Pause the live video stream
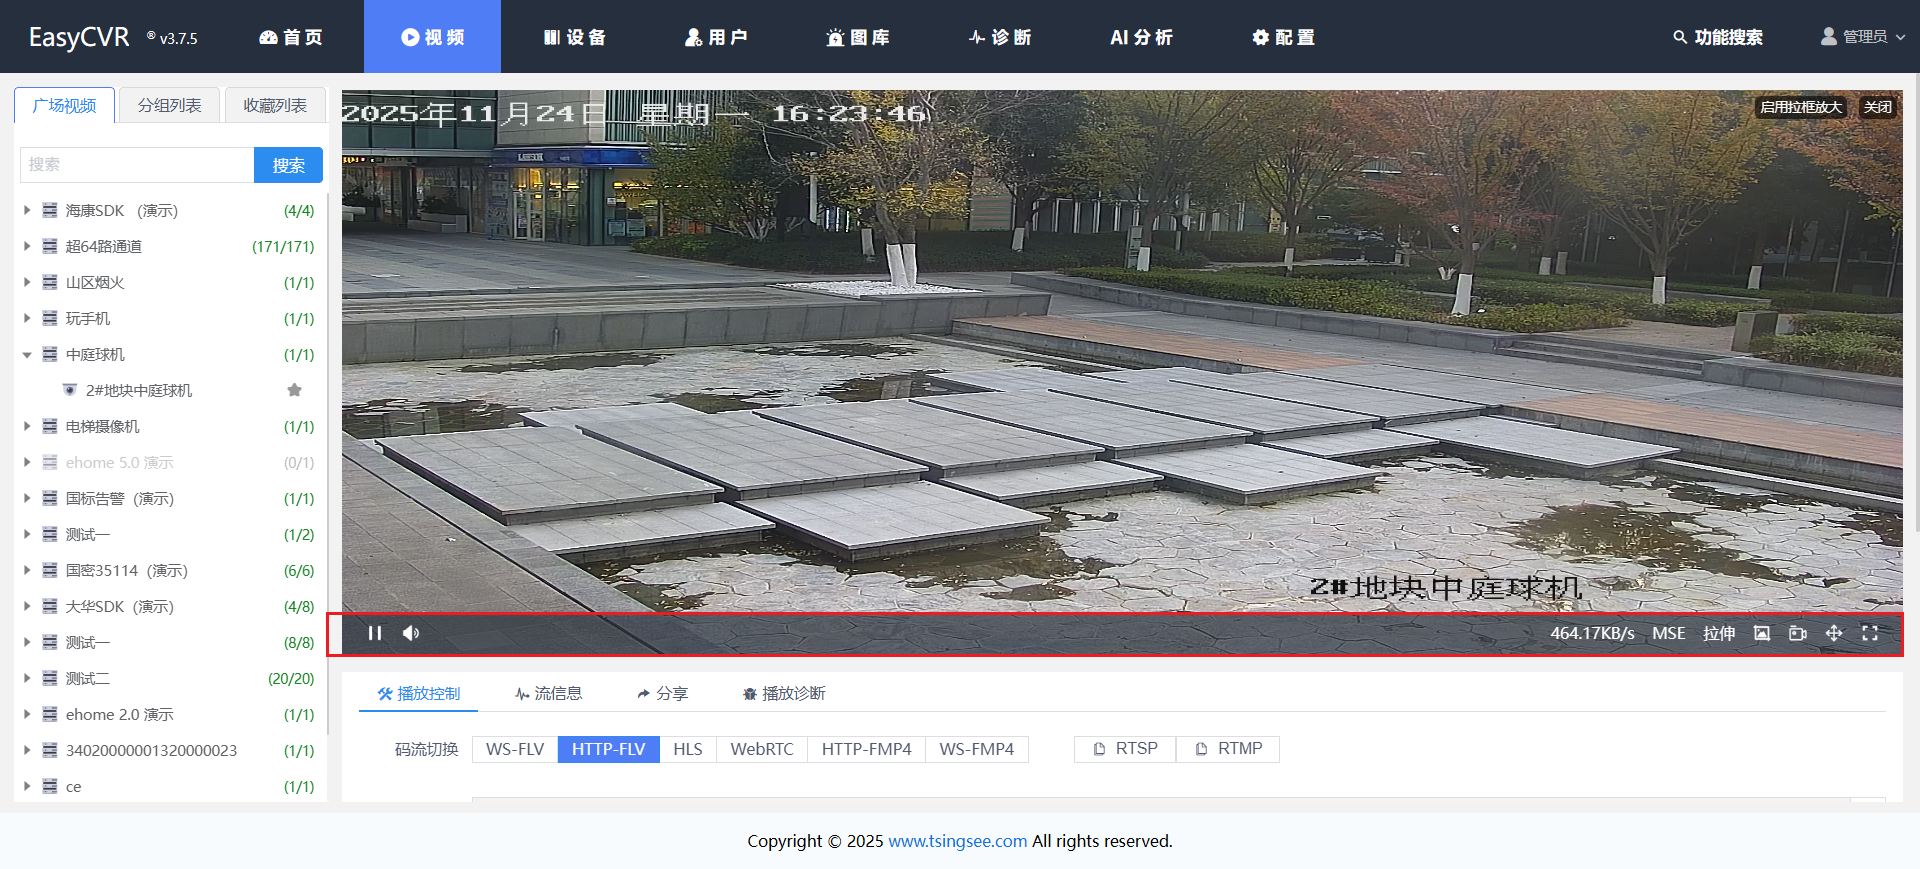The width and height of the screenshot is (1920, 869). pos(375,633)
